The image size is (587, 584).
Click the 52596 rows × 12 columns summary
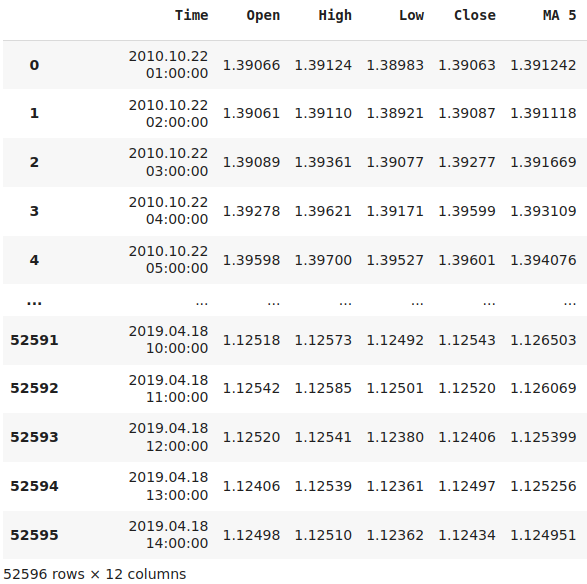[x=95, y=574]
